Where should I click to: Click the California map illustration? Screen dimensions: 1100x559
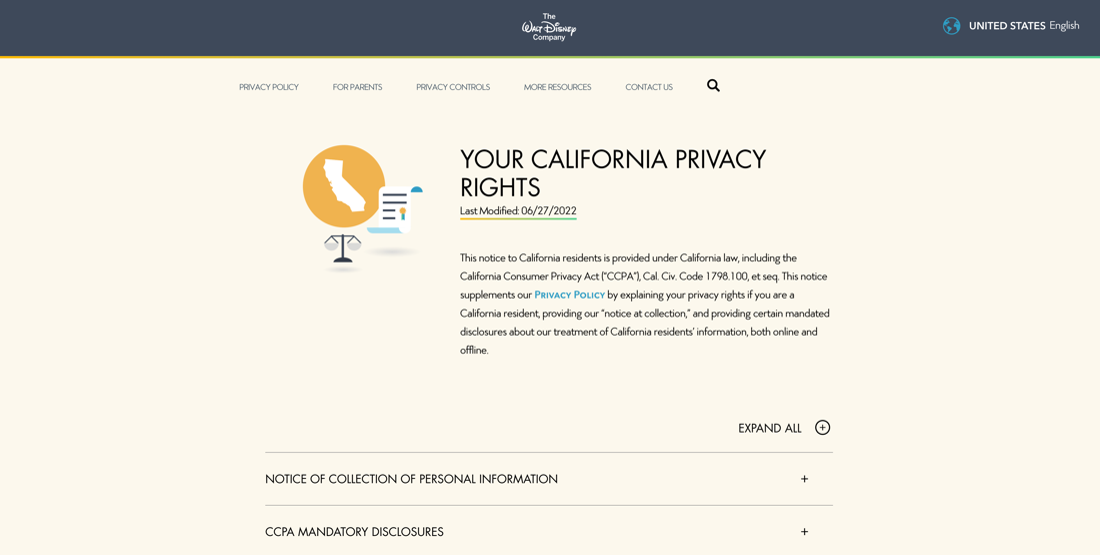click(x=344, y=186)
